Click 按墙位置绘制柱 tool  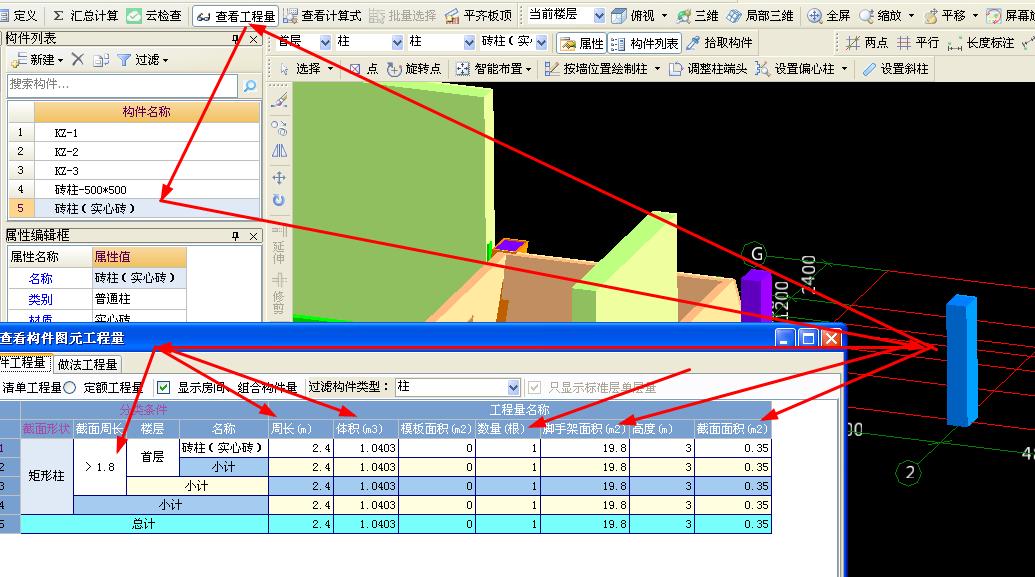(x=596, y=69)
